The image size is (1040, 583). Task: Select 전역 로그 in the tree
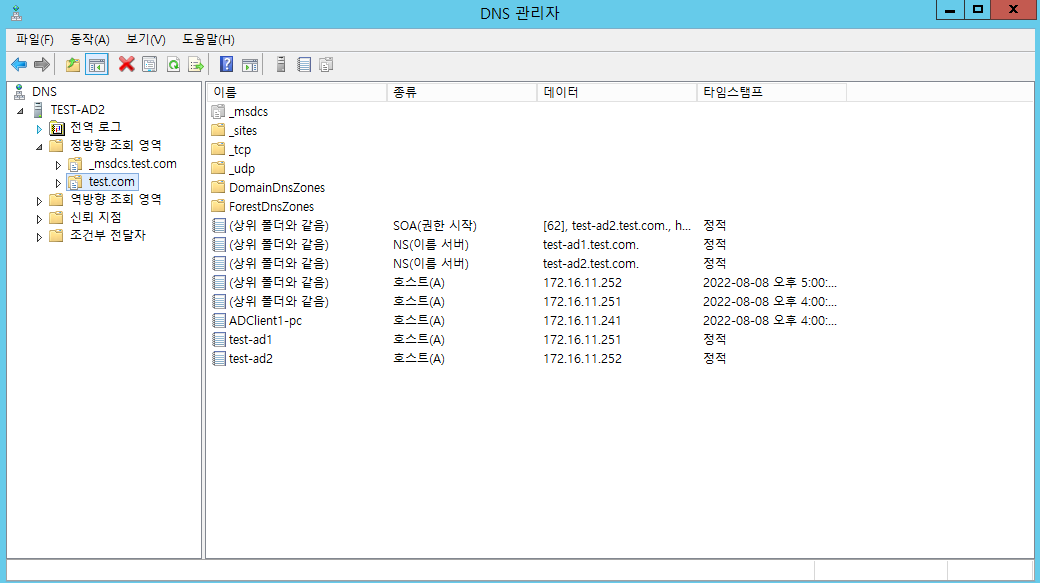pyautogui.click(x=96, y=127)
